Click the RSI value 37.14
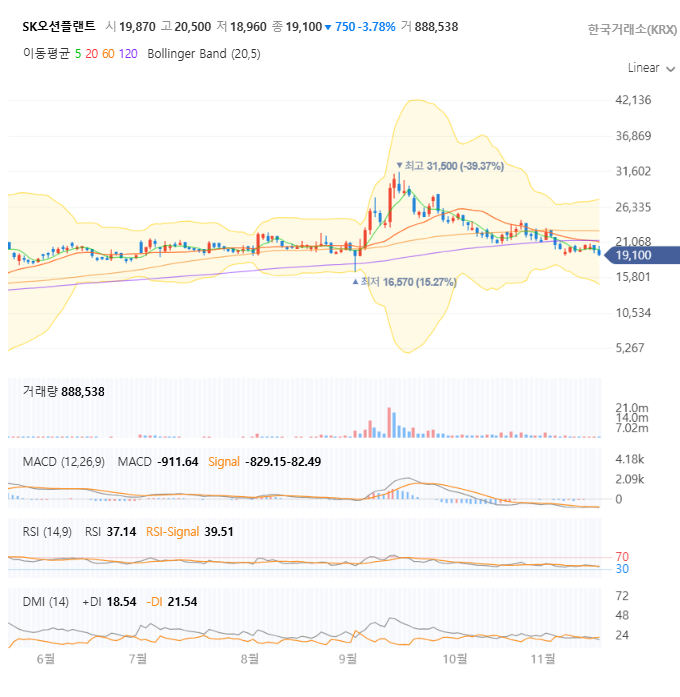680x697 pixels. point(121,532)
